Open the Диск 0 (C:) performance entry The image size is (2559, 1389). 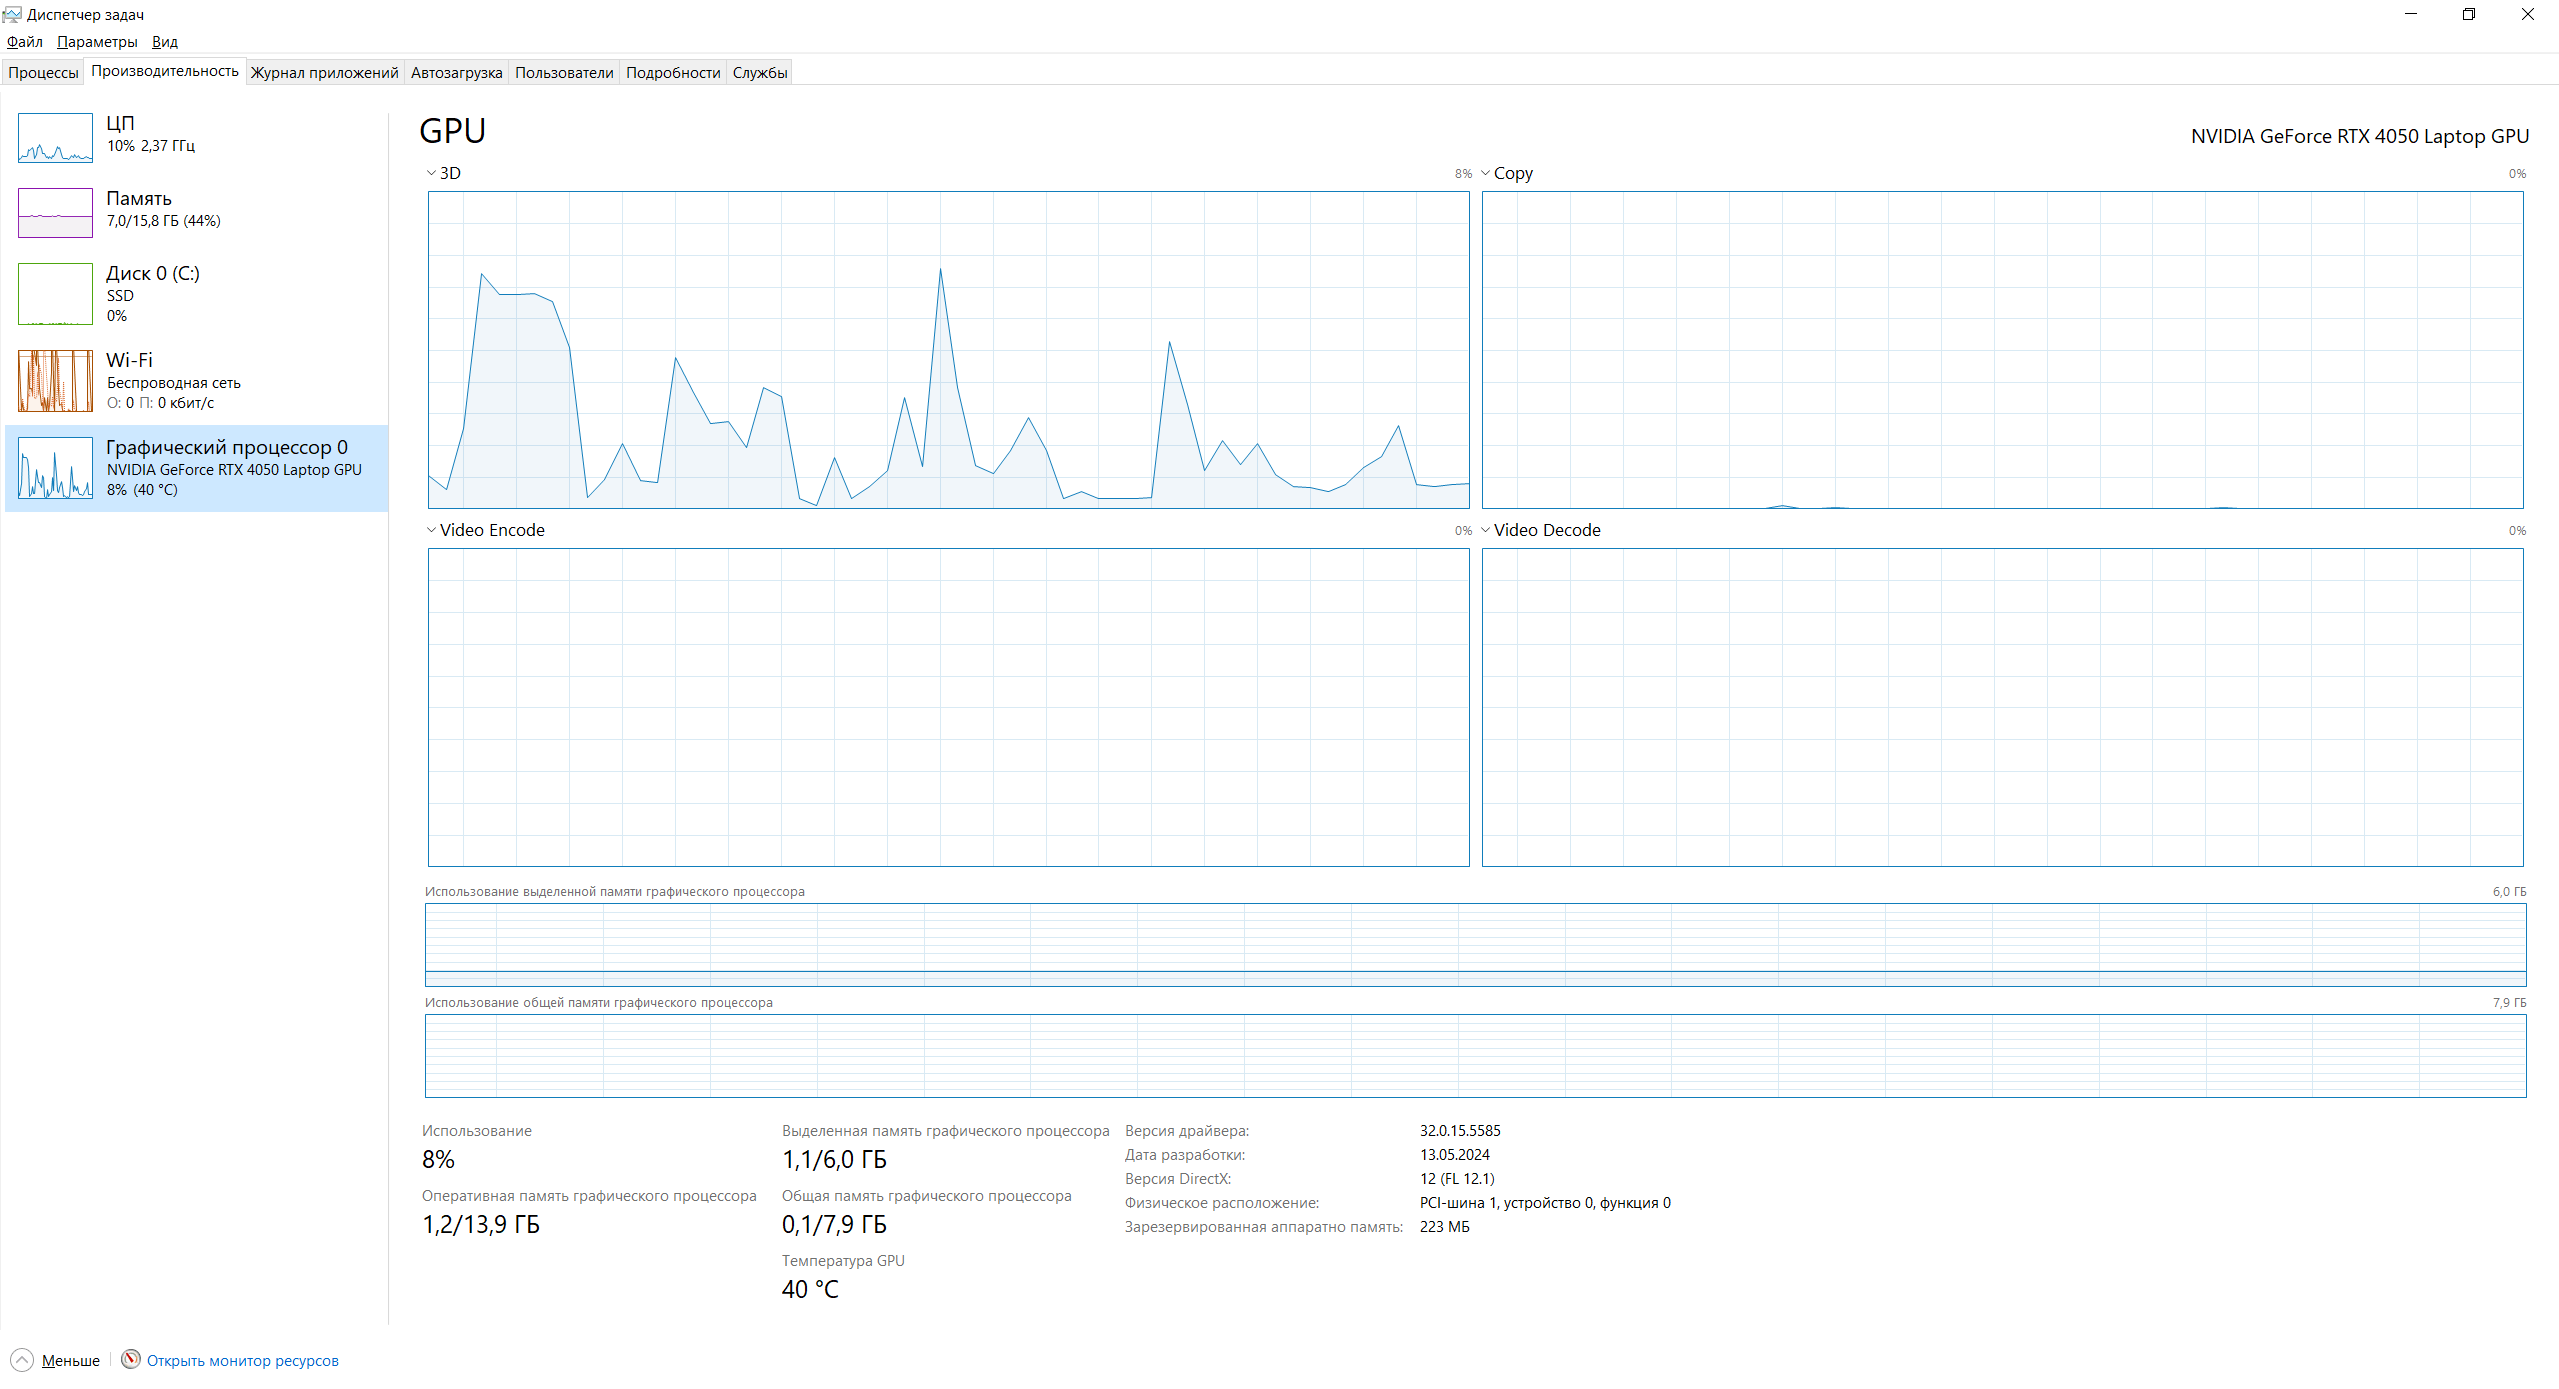pyautogui.click(x=152, y=274)
